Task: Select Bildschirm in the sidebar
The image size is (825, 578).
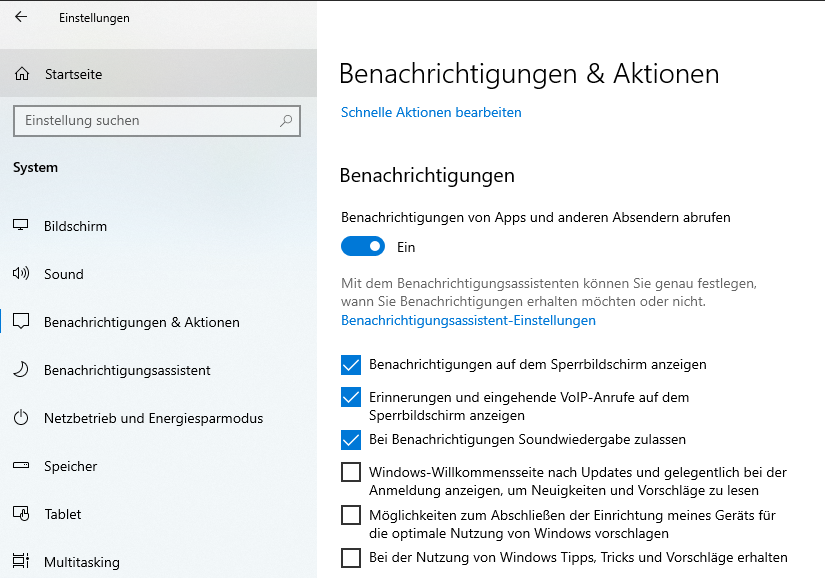Action: coord(158,226)
